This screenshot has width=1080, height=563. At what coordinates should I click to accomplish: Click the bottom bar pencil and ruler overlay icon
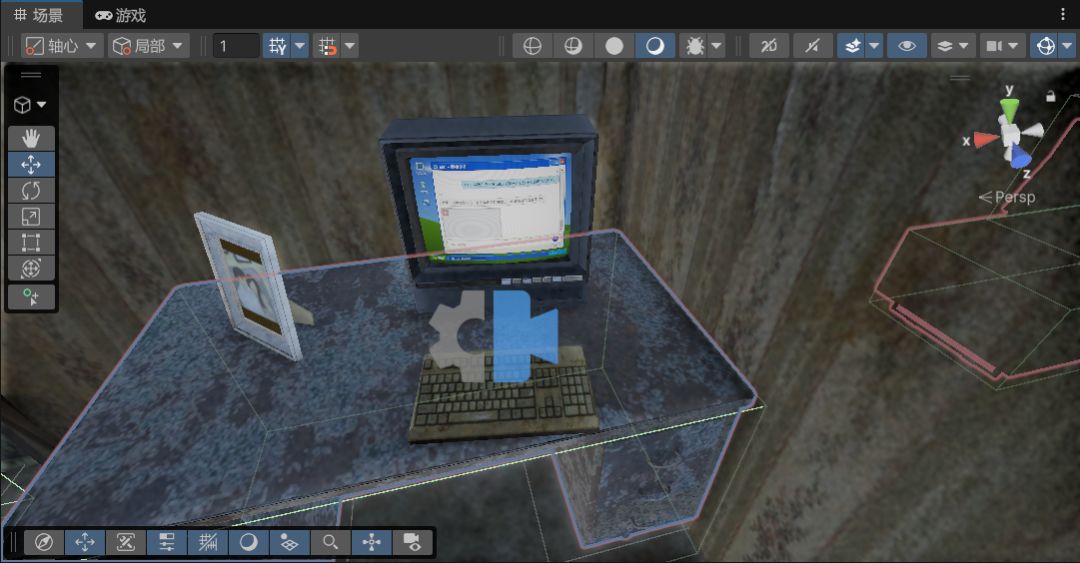(126, 543)
